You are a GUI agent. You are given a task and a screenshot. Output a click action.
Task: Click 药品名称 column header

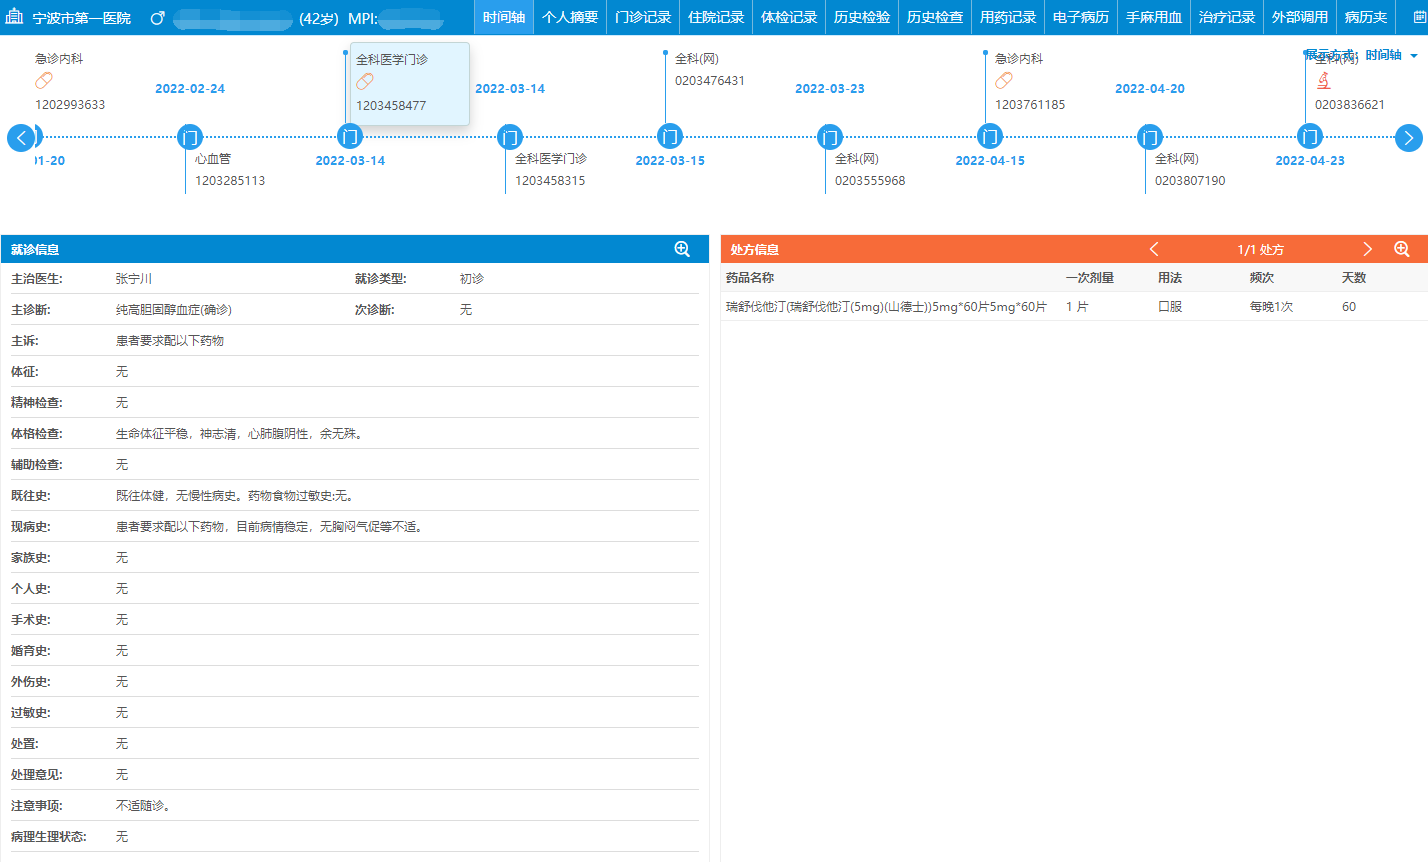click(x=750, y=278)
